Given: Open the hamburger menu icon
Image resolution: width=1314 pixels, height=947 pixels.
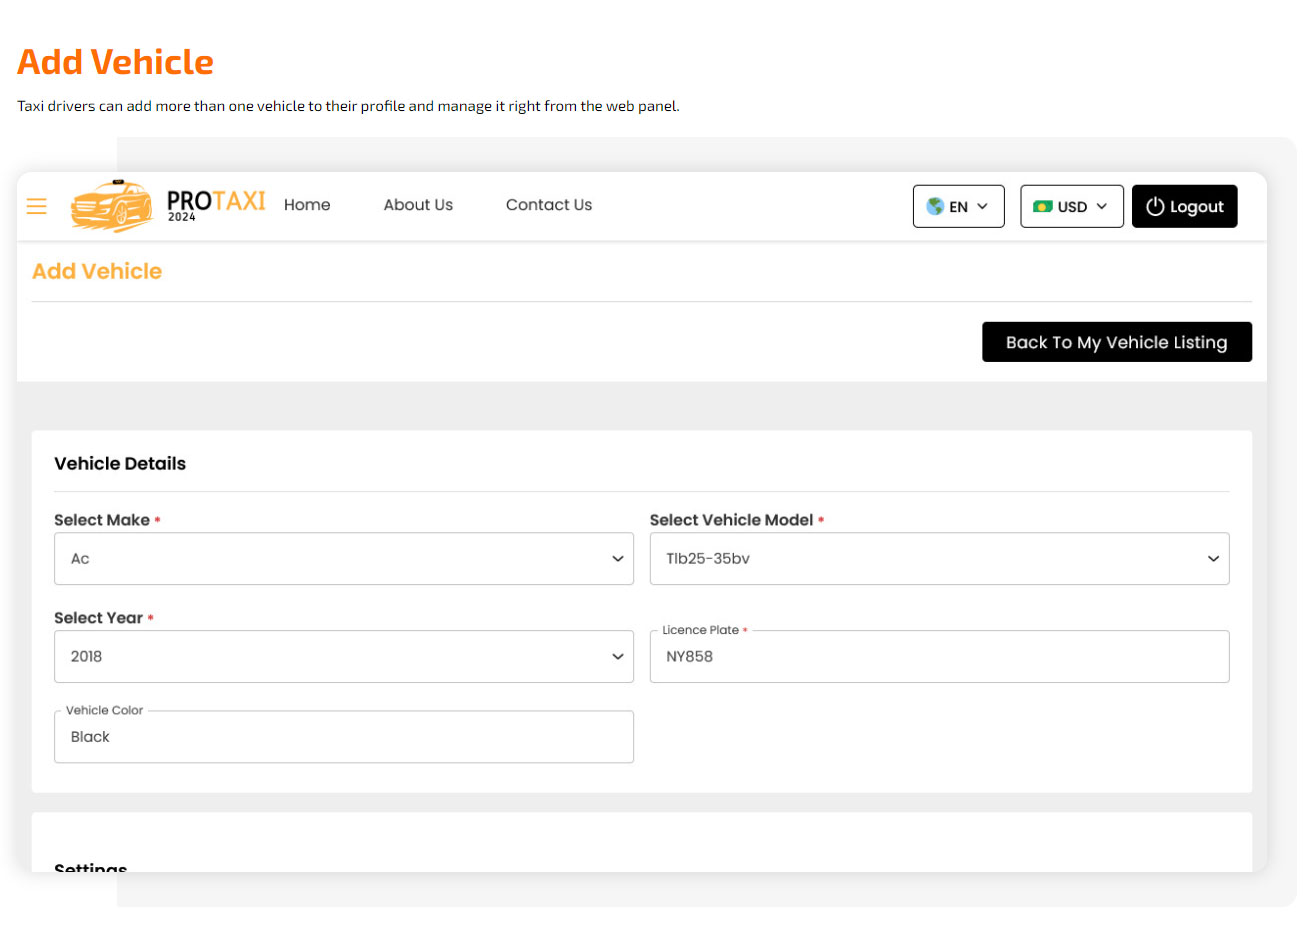Looking at the screenshot, I should pyautogui.click(x=37, y=206).
